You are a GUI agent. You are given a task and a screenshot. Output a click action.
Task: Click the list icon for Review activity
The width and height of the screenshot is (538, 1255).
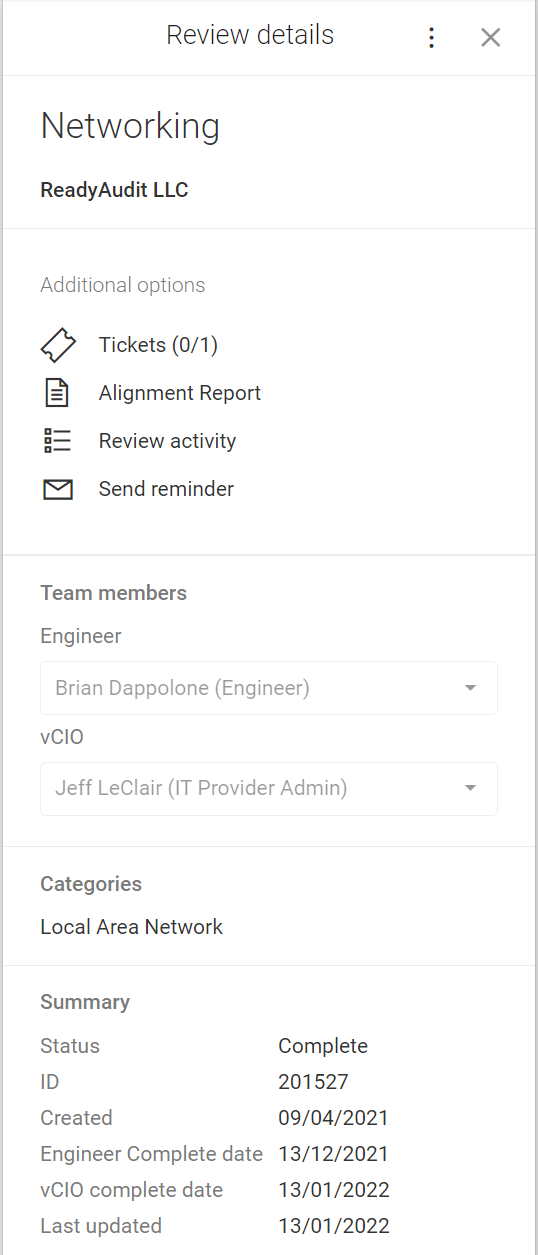tap(58, 441)
